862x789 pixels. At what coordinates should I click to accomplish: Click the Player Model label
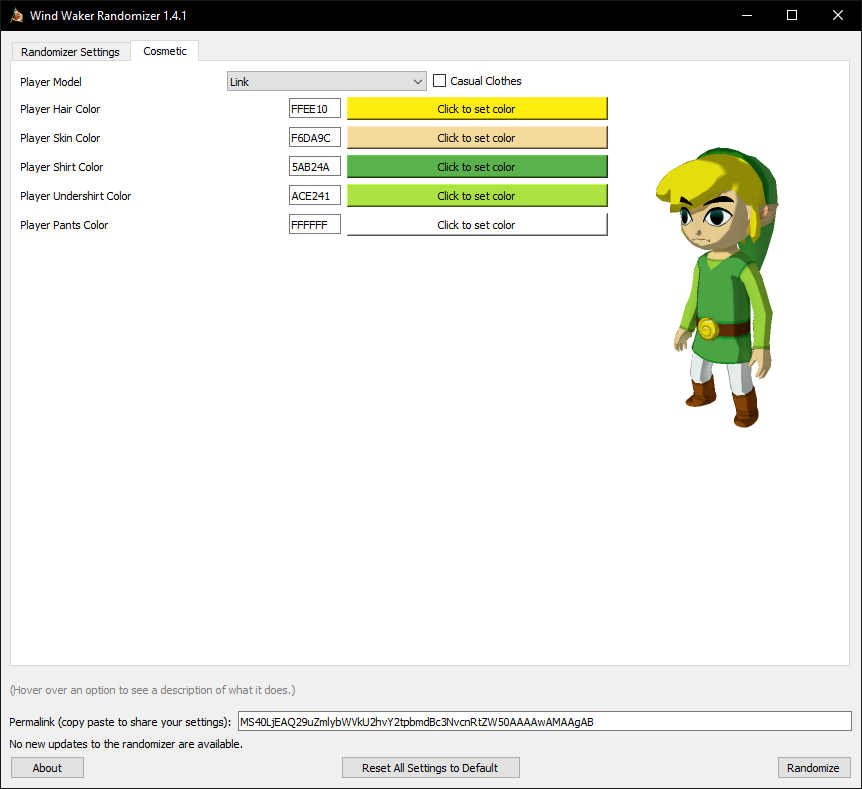(x=51, y=82)
